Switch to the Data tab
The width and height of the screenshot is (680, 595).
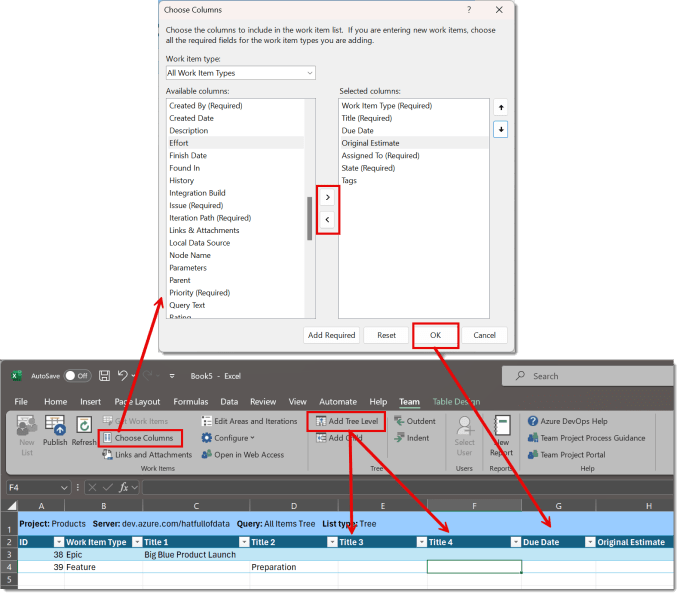point(229,402)
